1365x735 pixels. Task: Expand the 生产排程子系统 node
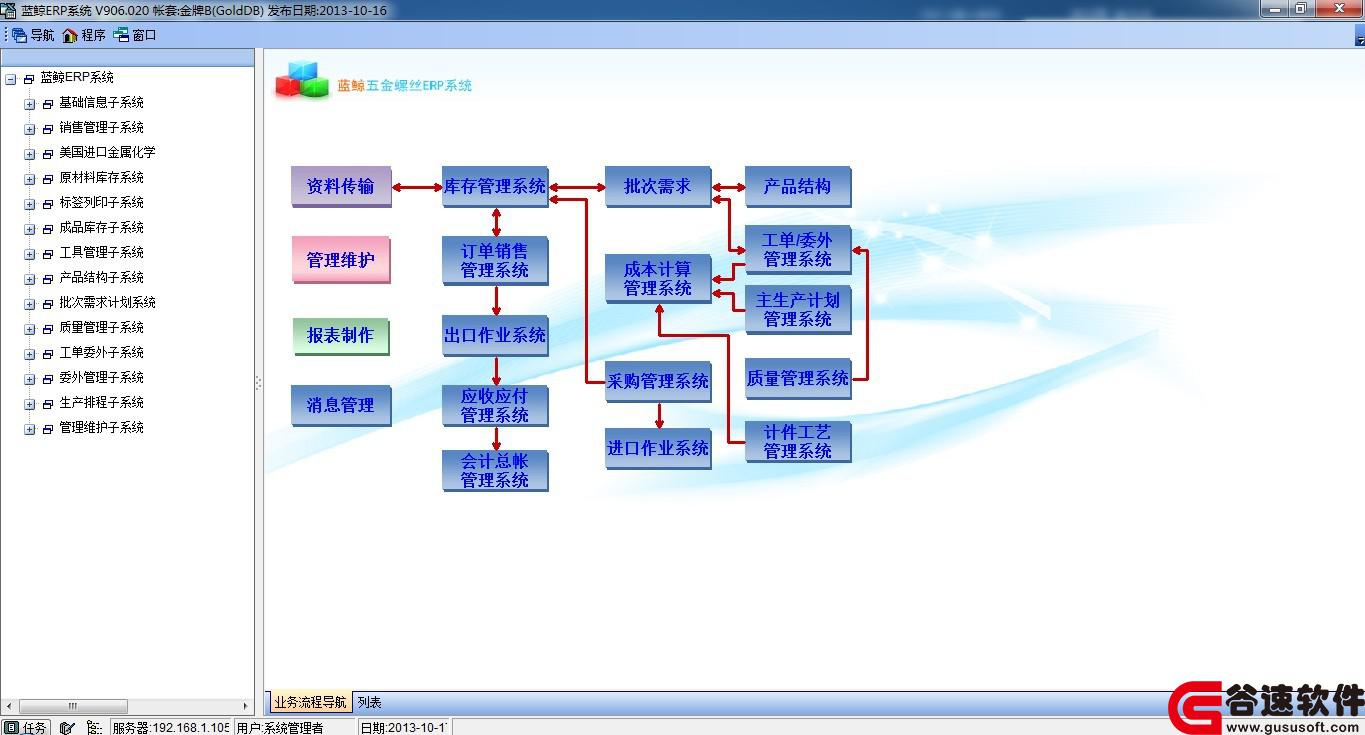pyautogui.click(x=30, y=403)
